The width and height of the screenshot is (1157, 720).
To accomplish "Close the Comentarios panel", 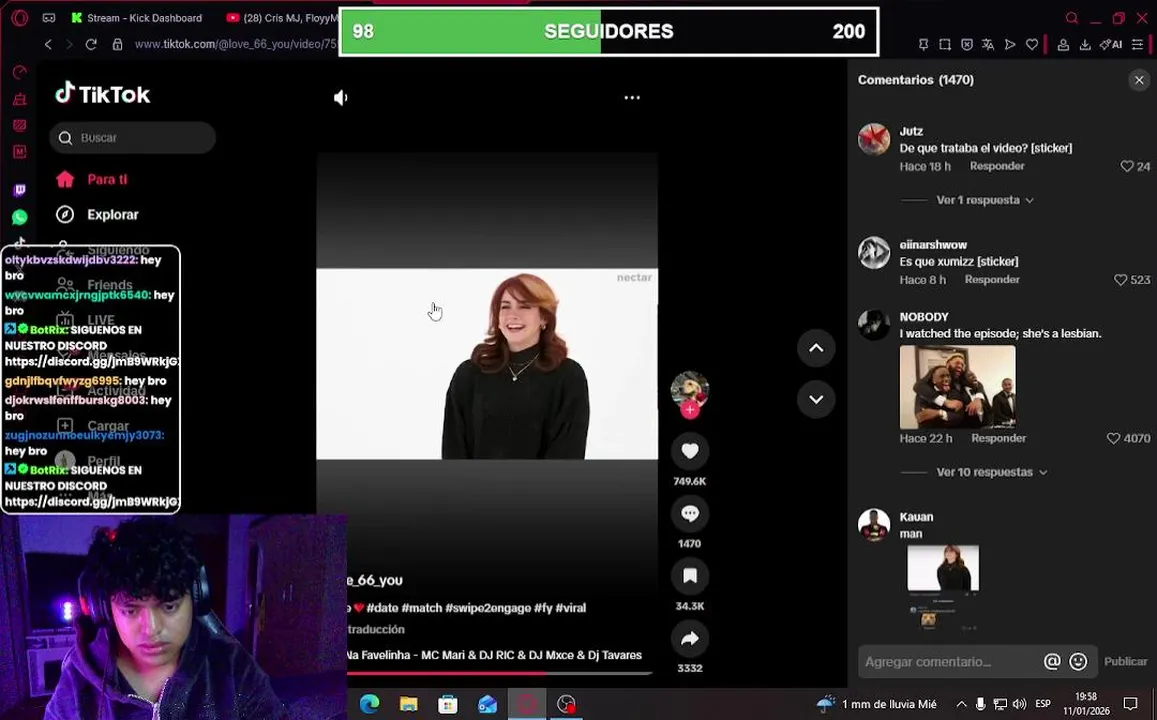I will 1139,80.
